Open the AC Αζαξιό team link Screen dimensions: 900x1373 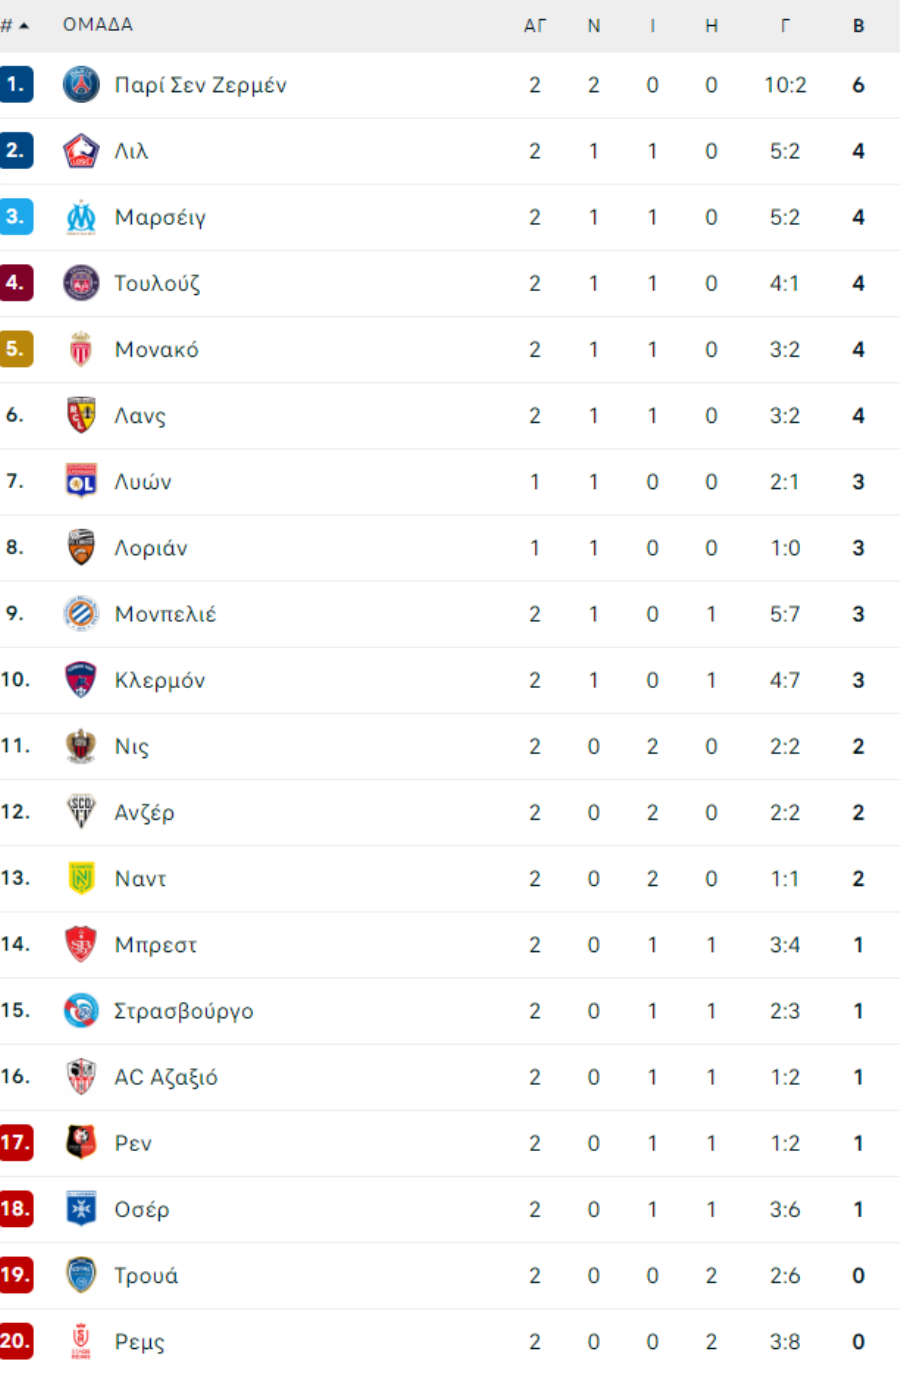[x=166, y=1077]
